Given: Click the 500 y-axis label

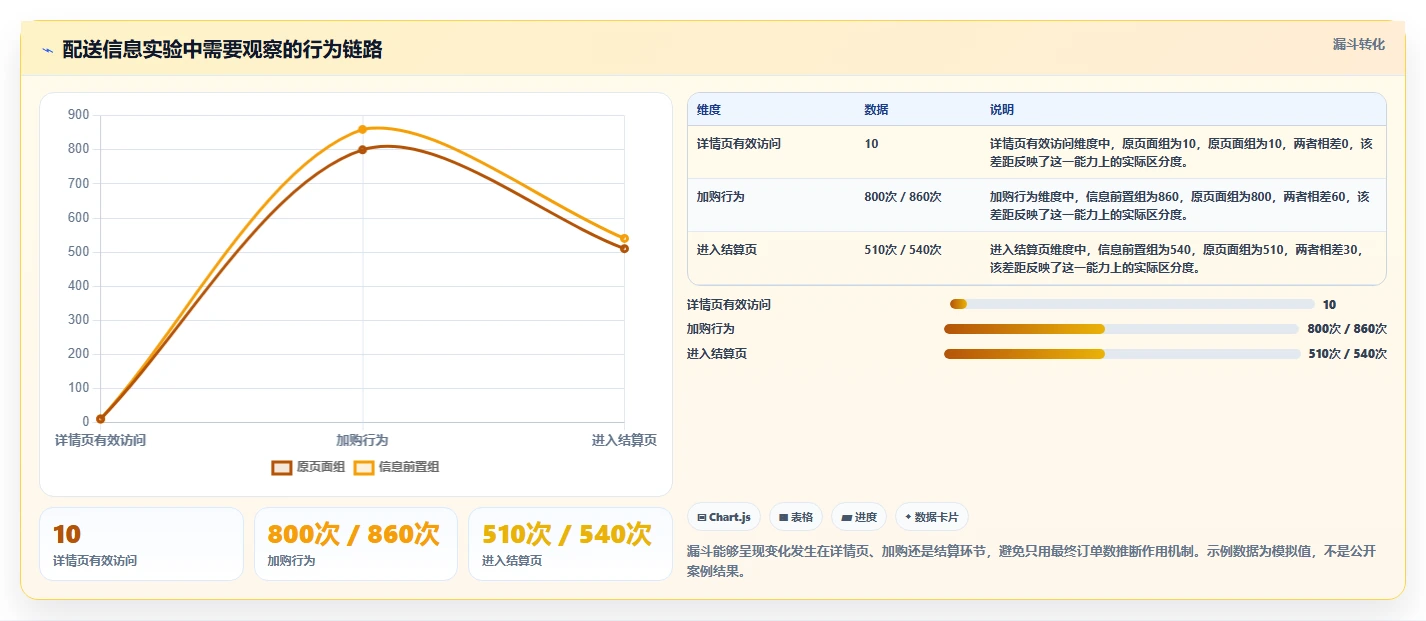Looking at the screenshot, I should tap(79, 251).
